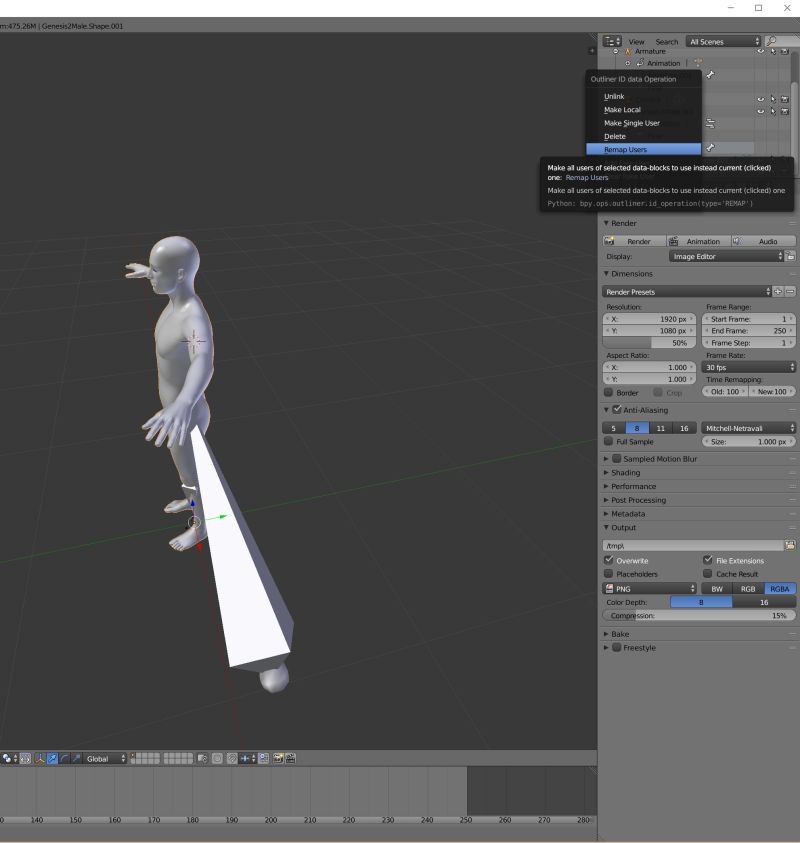
Task: Open the outliner View menu
Action: coord(637,41)
